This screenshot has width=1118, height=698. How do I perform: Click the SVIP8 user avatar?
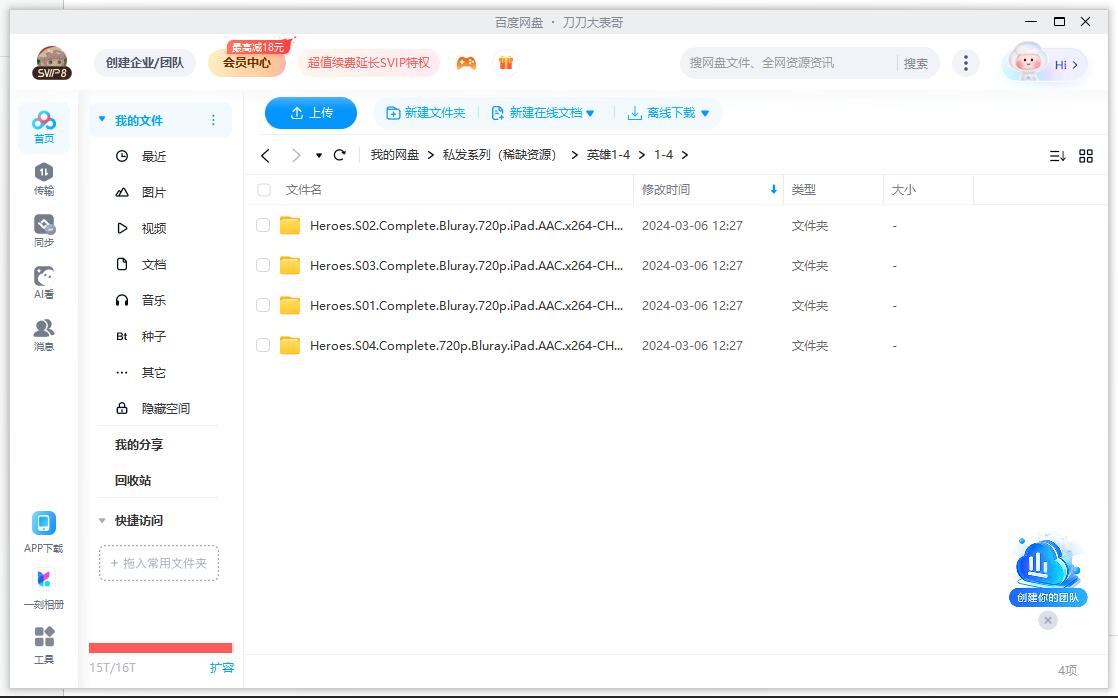click(52, 63)
